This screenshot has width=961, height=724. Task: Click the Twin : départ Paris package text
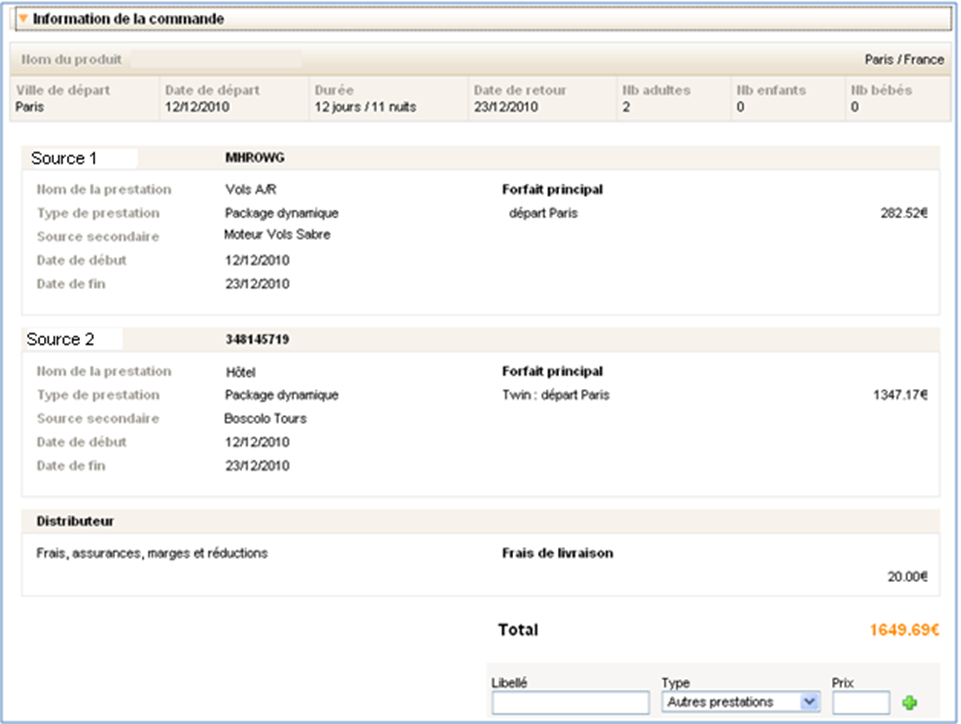click(x=555, y=395)
